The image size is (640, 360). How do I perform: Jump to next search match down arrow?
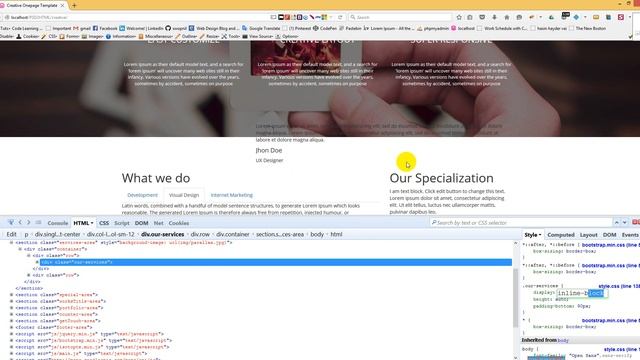coord(624,222)
